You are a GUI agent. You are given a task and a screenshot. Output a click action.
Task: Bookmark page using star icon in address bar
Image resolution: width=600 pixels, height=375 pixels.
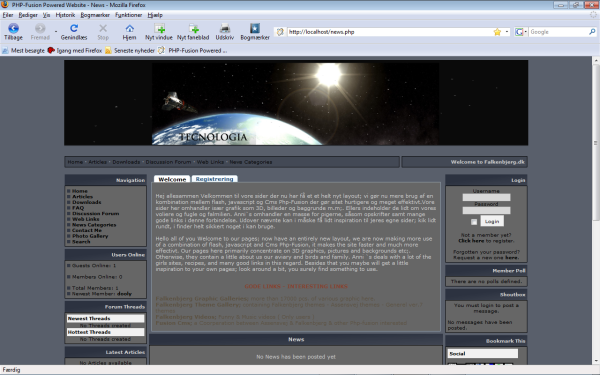tap(497, 32)
